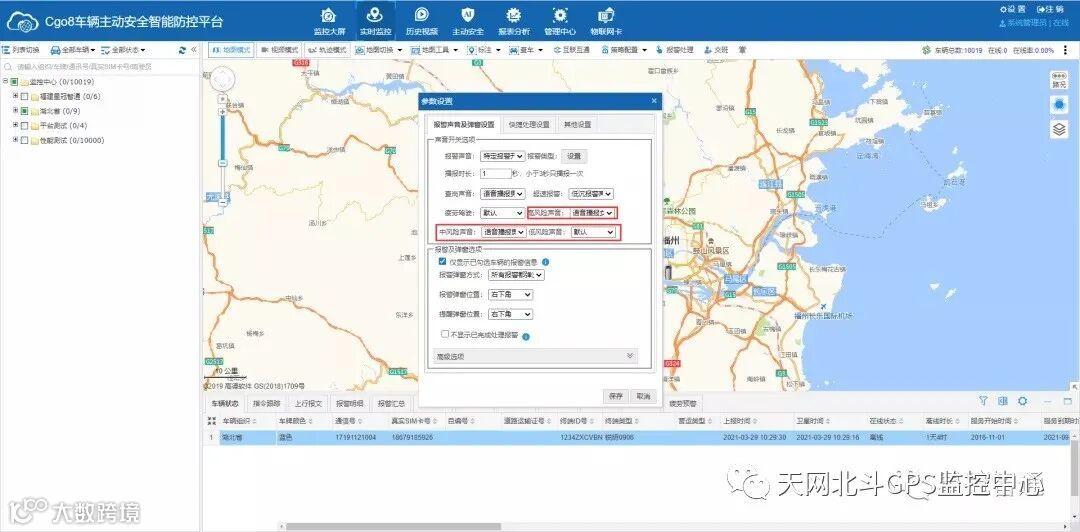The width and height of the screenshot is (1080, 532).
Task: Switch to 快捷处理设置 tab
Action: (x=528, y=125)
